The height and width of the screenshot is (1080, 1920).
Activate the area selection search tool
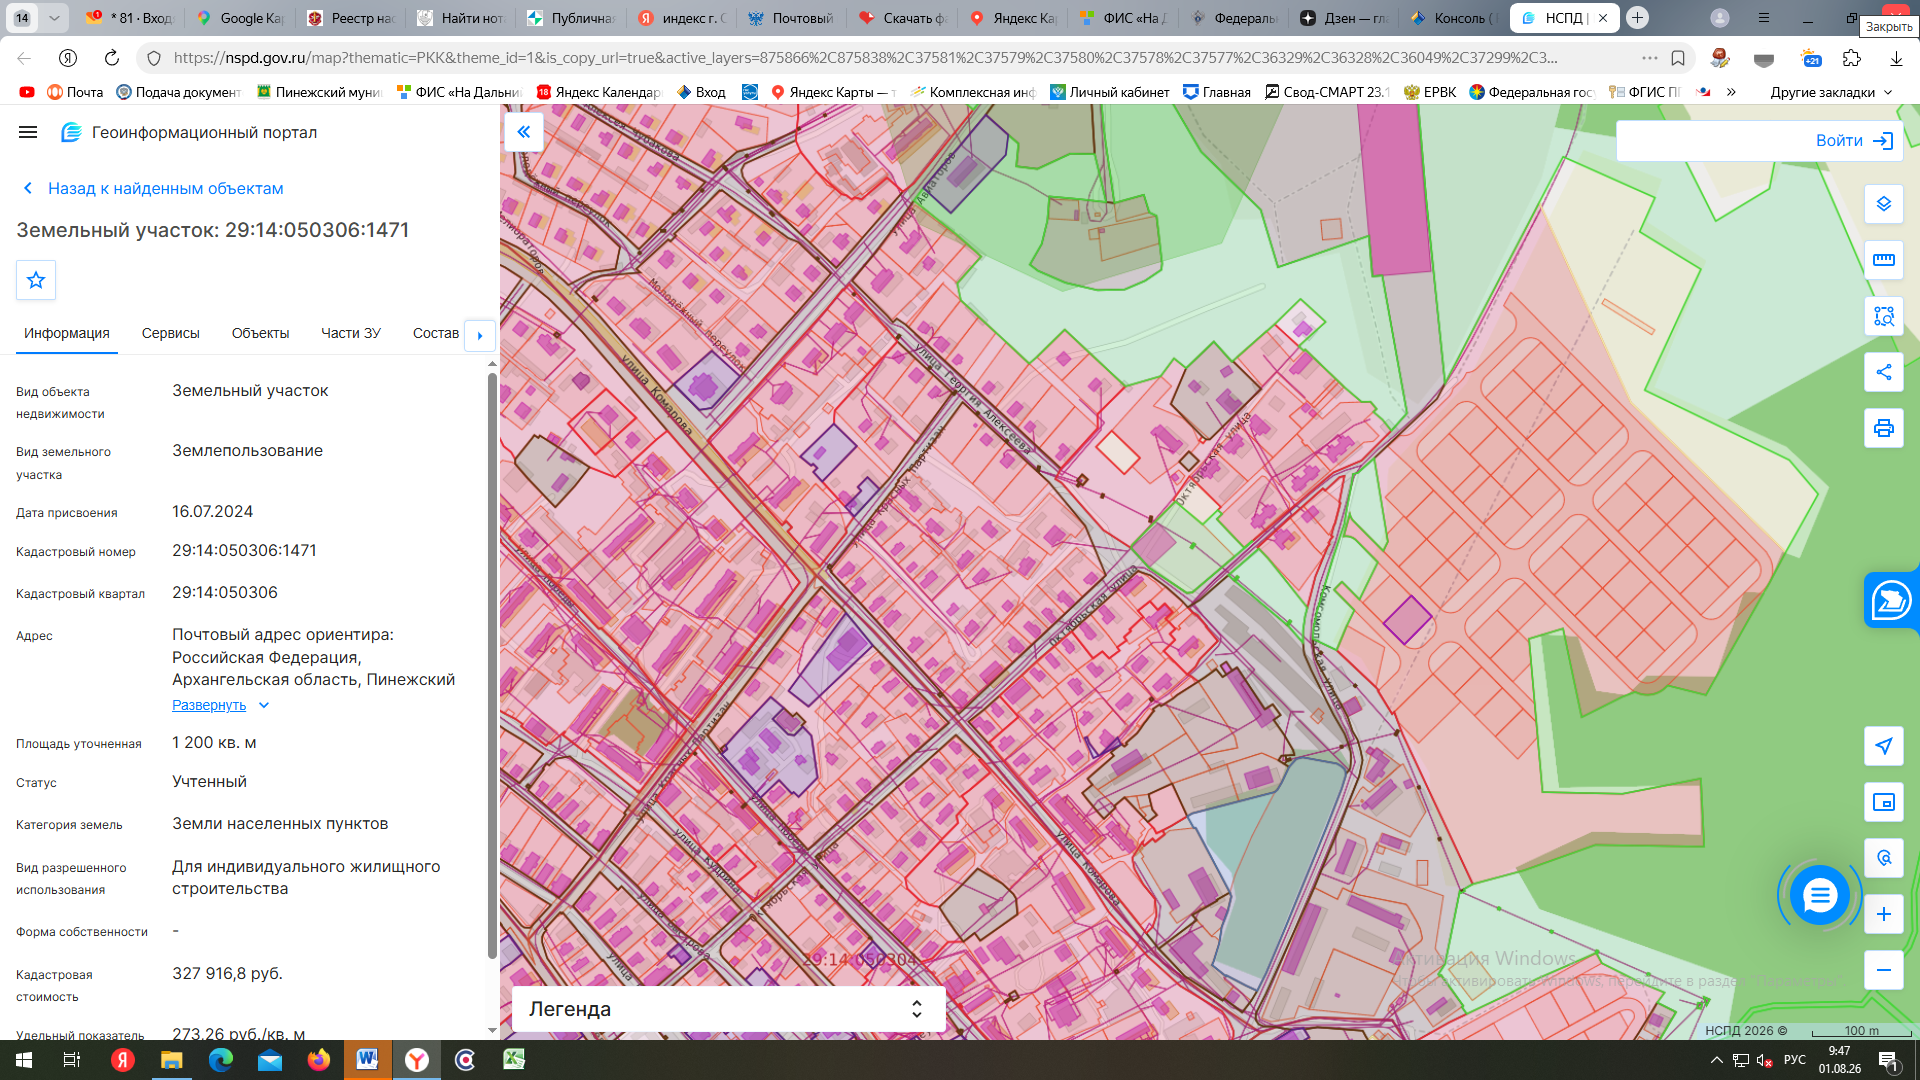[x=1884, y=316]
